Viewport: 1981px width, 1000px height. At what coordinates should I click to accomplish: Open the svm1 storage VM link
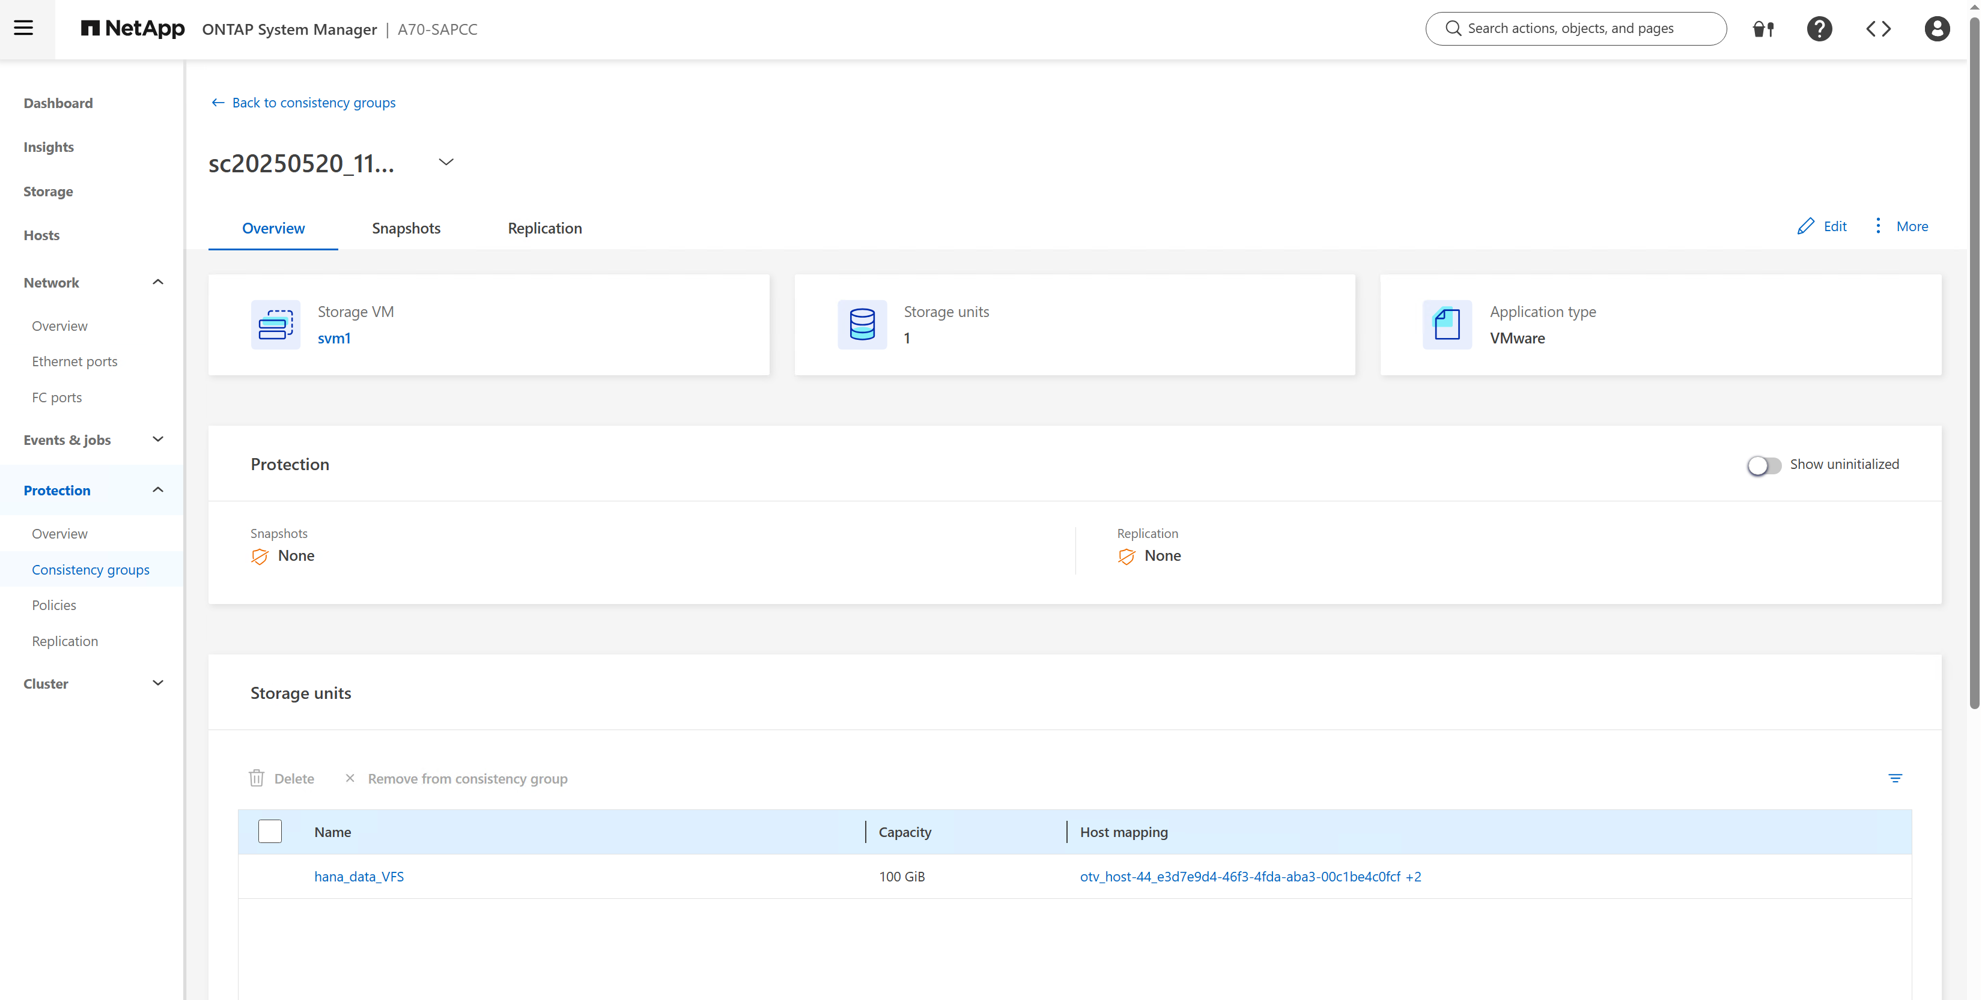point(334,338)
